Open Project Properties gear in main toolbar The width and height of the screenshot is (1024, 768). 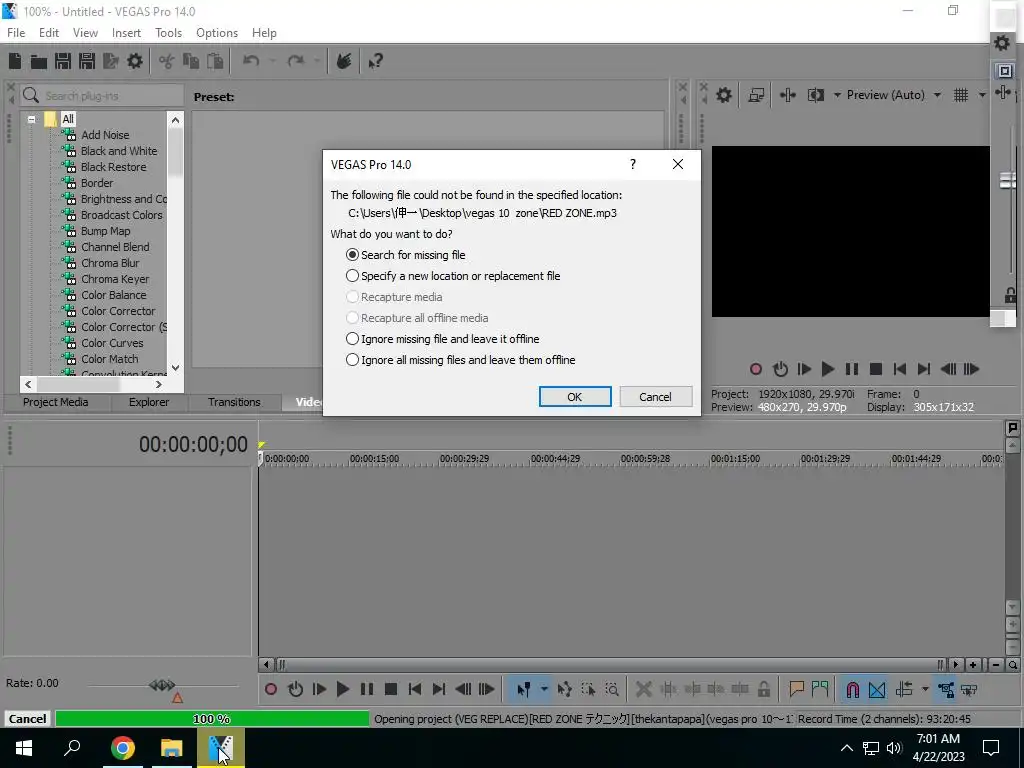pos(135,61)
